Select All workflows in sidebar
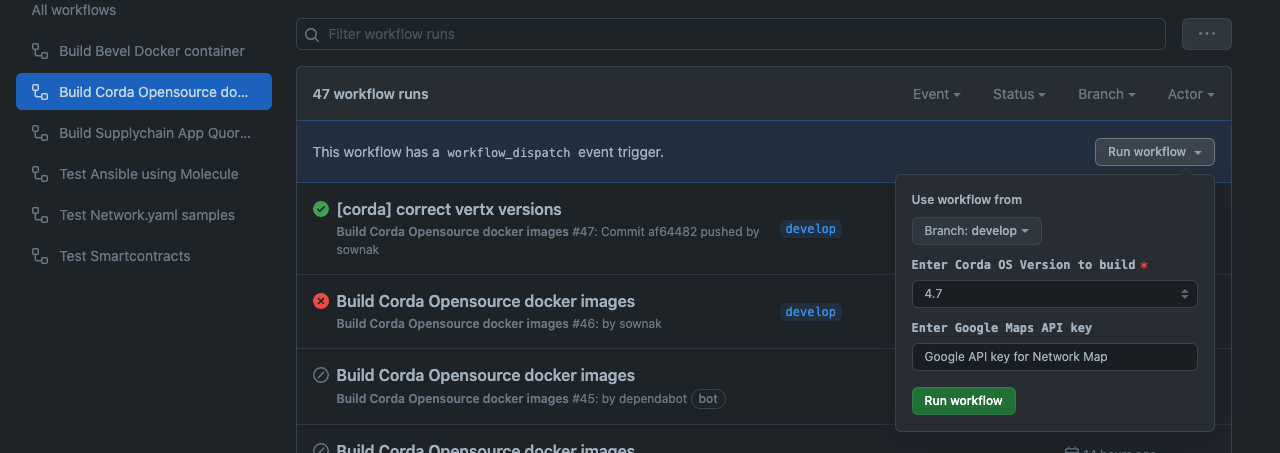Image resolution: width=1280 pixels, height=453 pixels. click(74, 10)
